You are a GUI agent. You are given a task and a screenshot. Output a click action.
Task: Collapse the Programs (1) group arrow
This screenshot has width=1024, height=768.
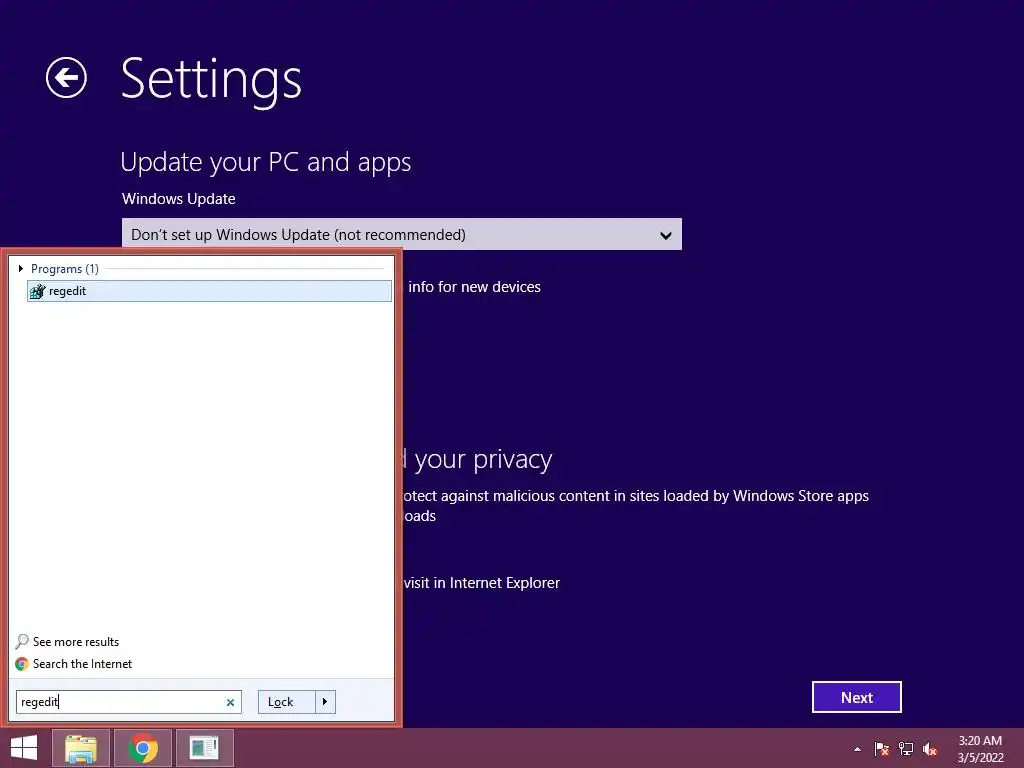click(x=21, y=268)
